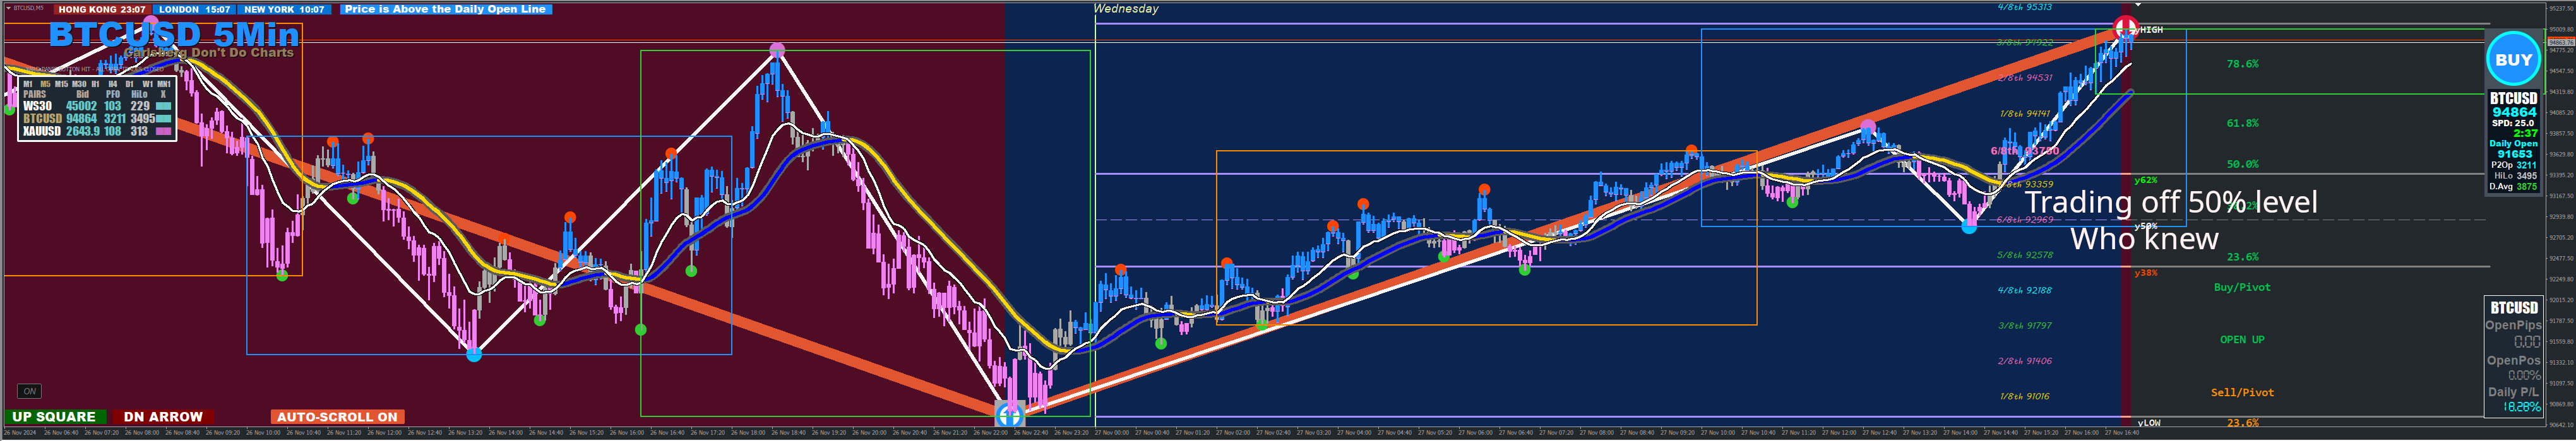Click the 3/8th 91797 Murrey level
Viewport: 2576px width, 441px height.
2025,325
